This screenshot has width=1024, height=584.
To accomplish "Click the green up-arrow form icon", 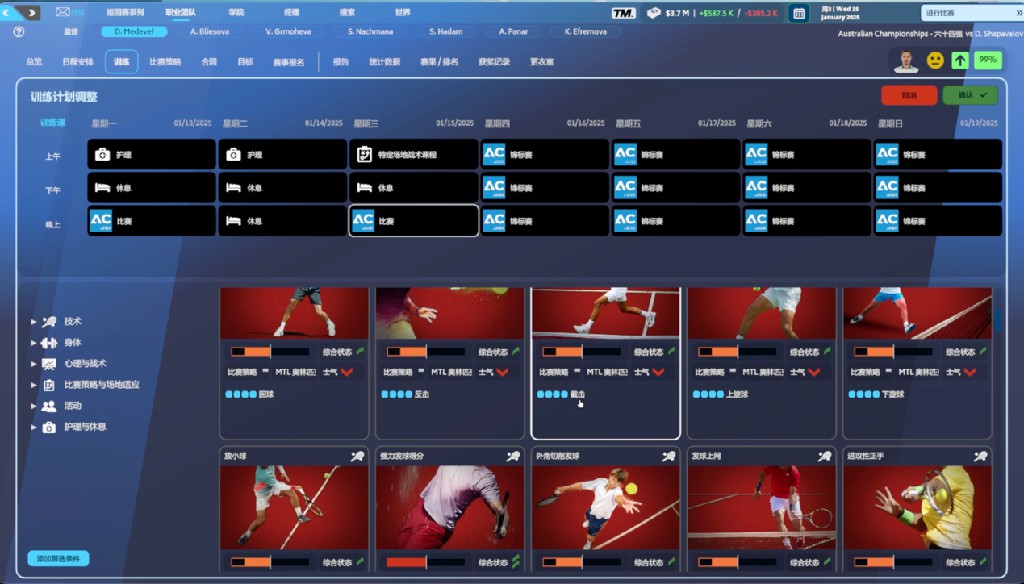I will (960, 60).
